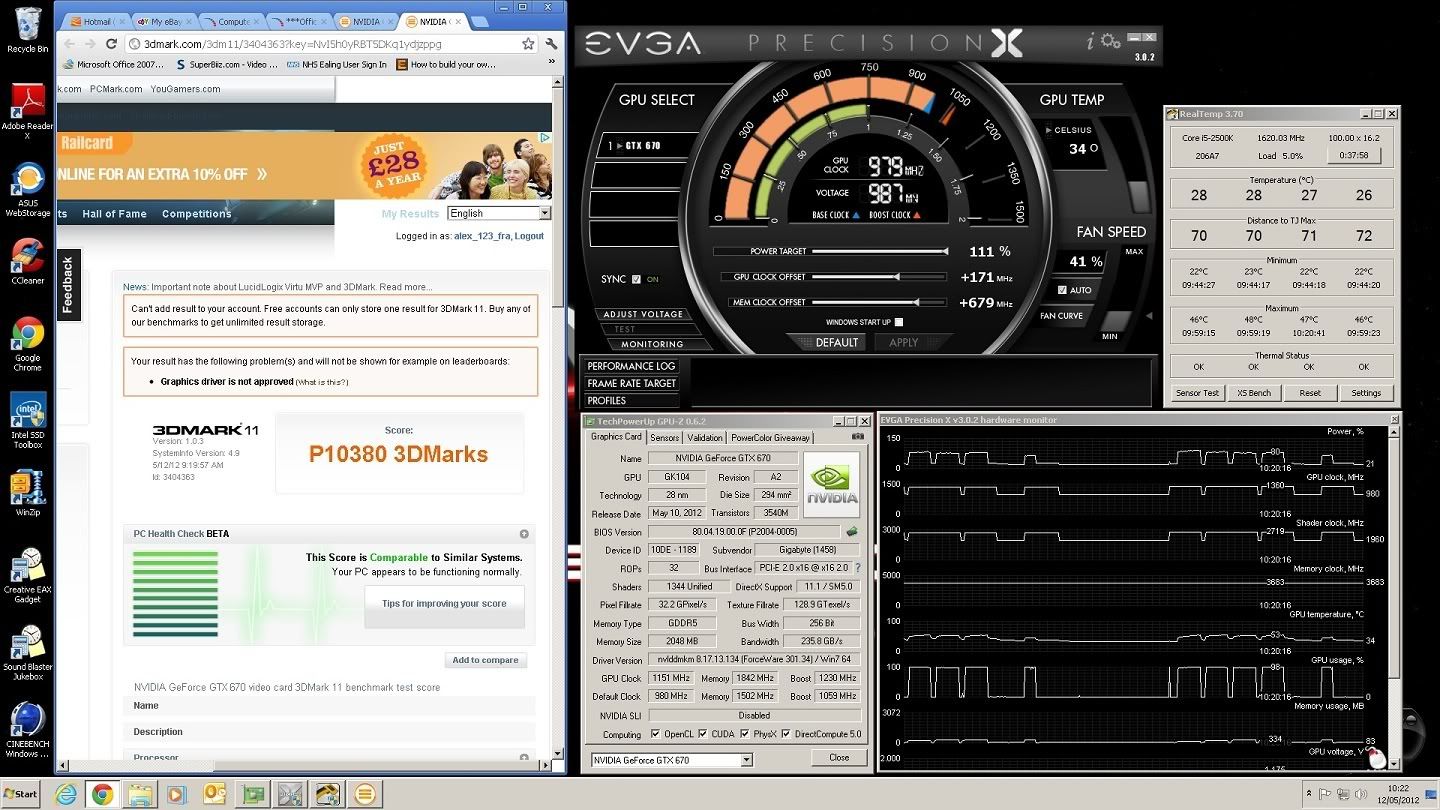Click FAN CURVE button in Precision X
This screenshot has height=810, width=1440.
1061,316
